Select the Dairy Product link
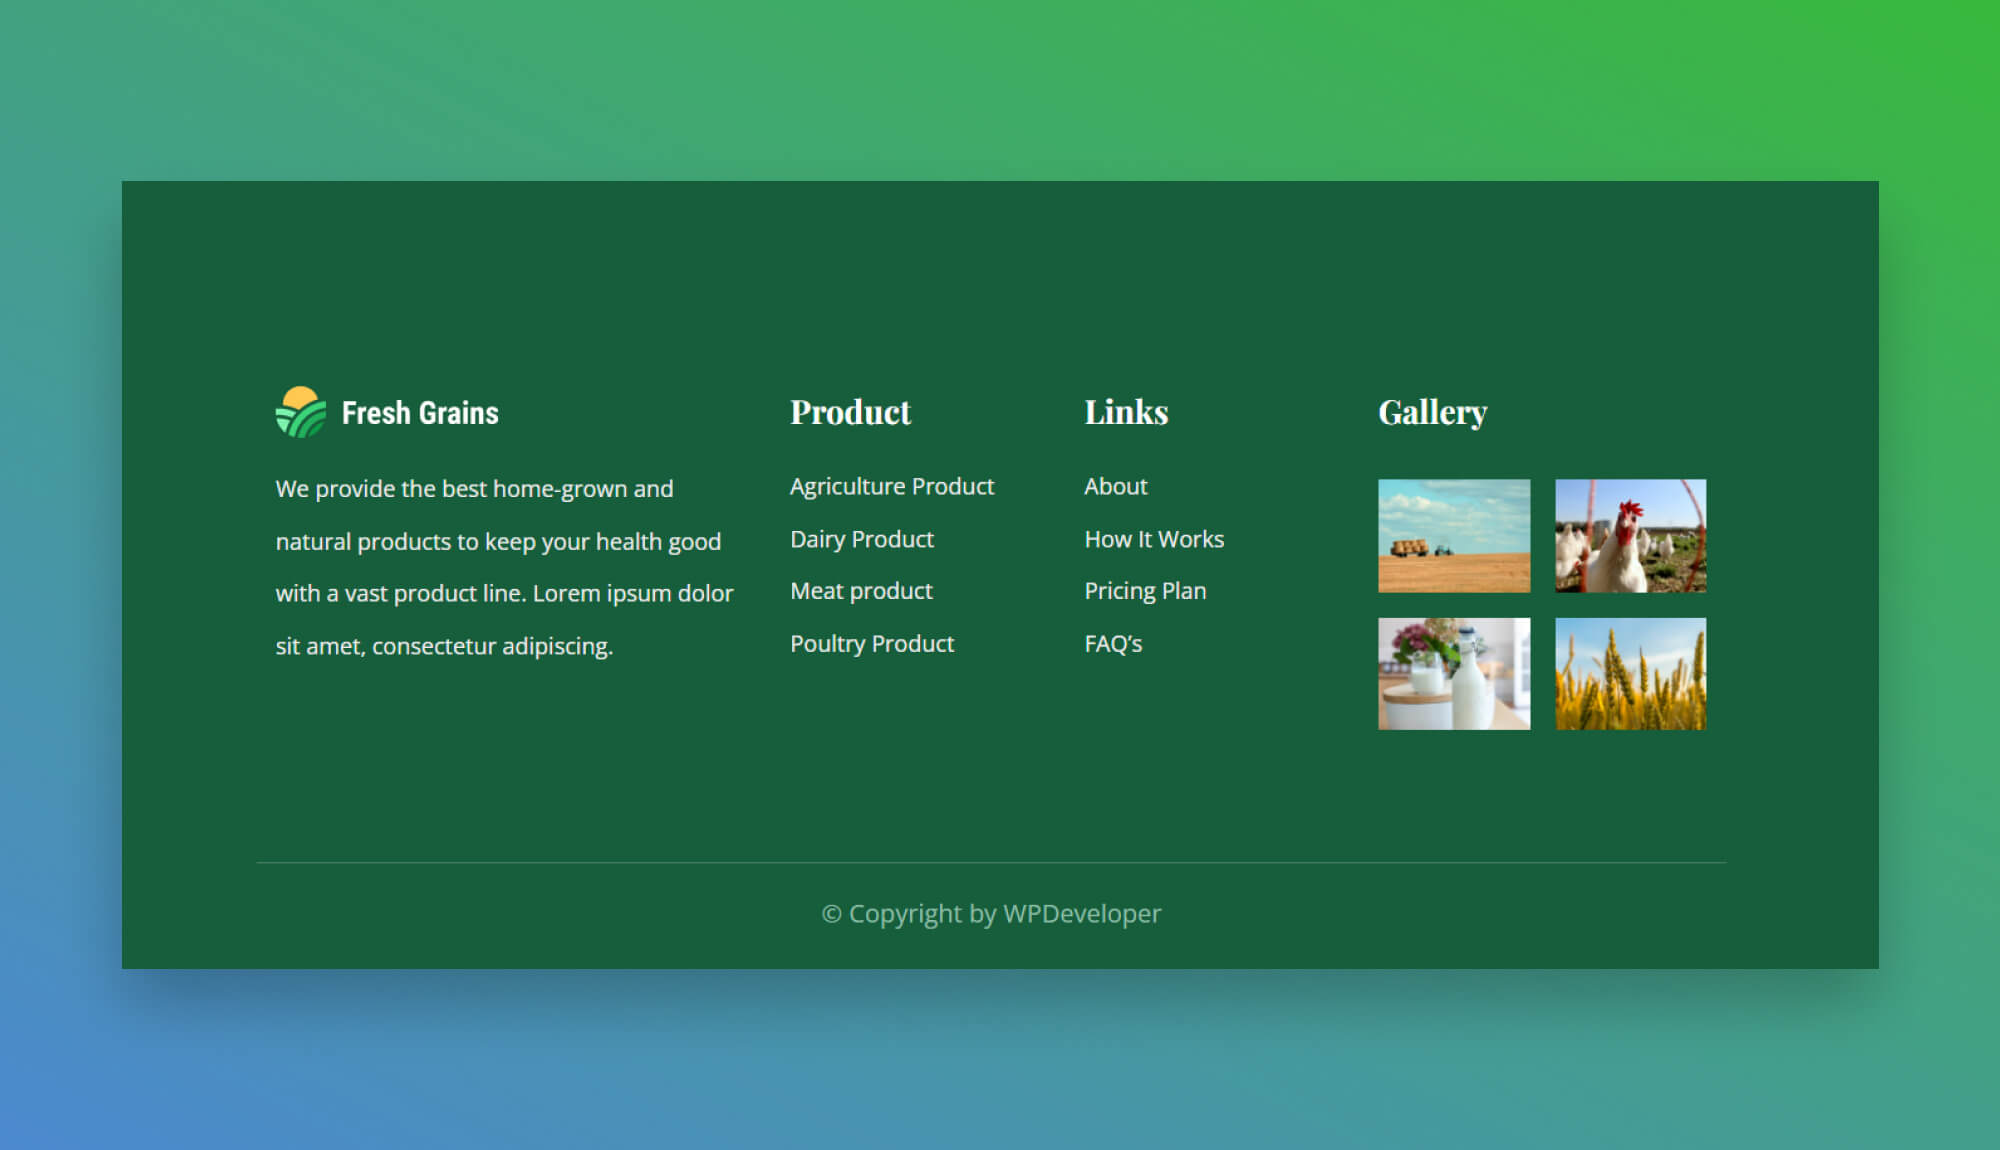2000x1150 pixels. (x=861, y=538)
